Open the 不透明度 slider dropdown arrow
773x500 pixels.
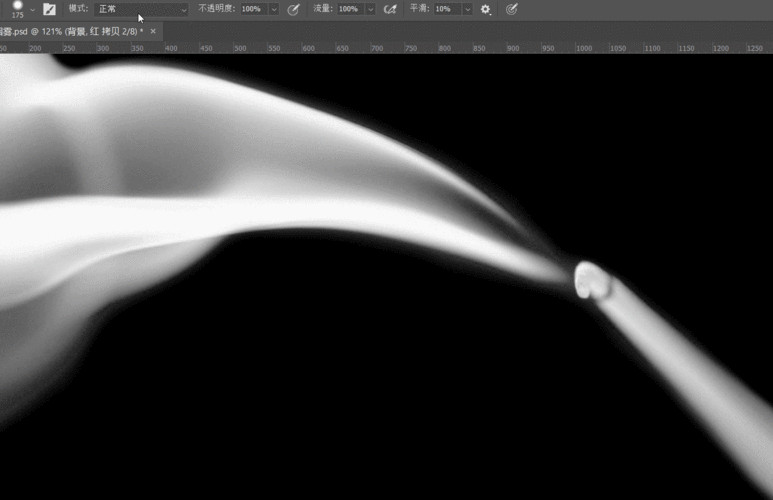273,9
